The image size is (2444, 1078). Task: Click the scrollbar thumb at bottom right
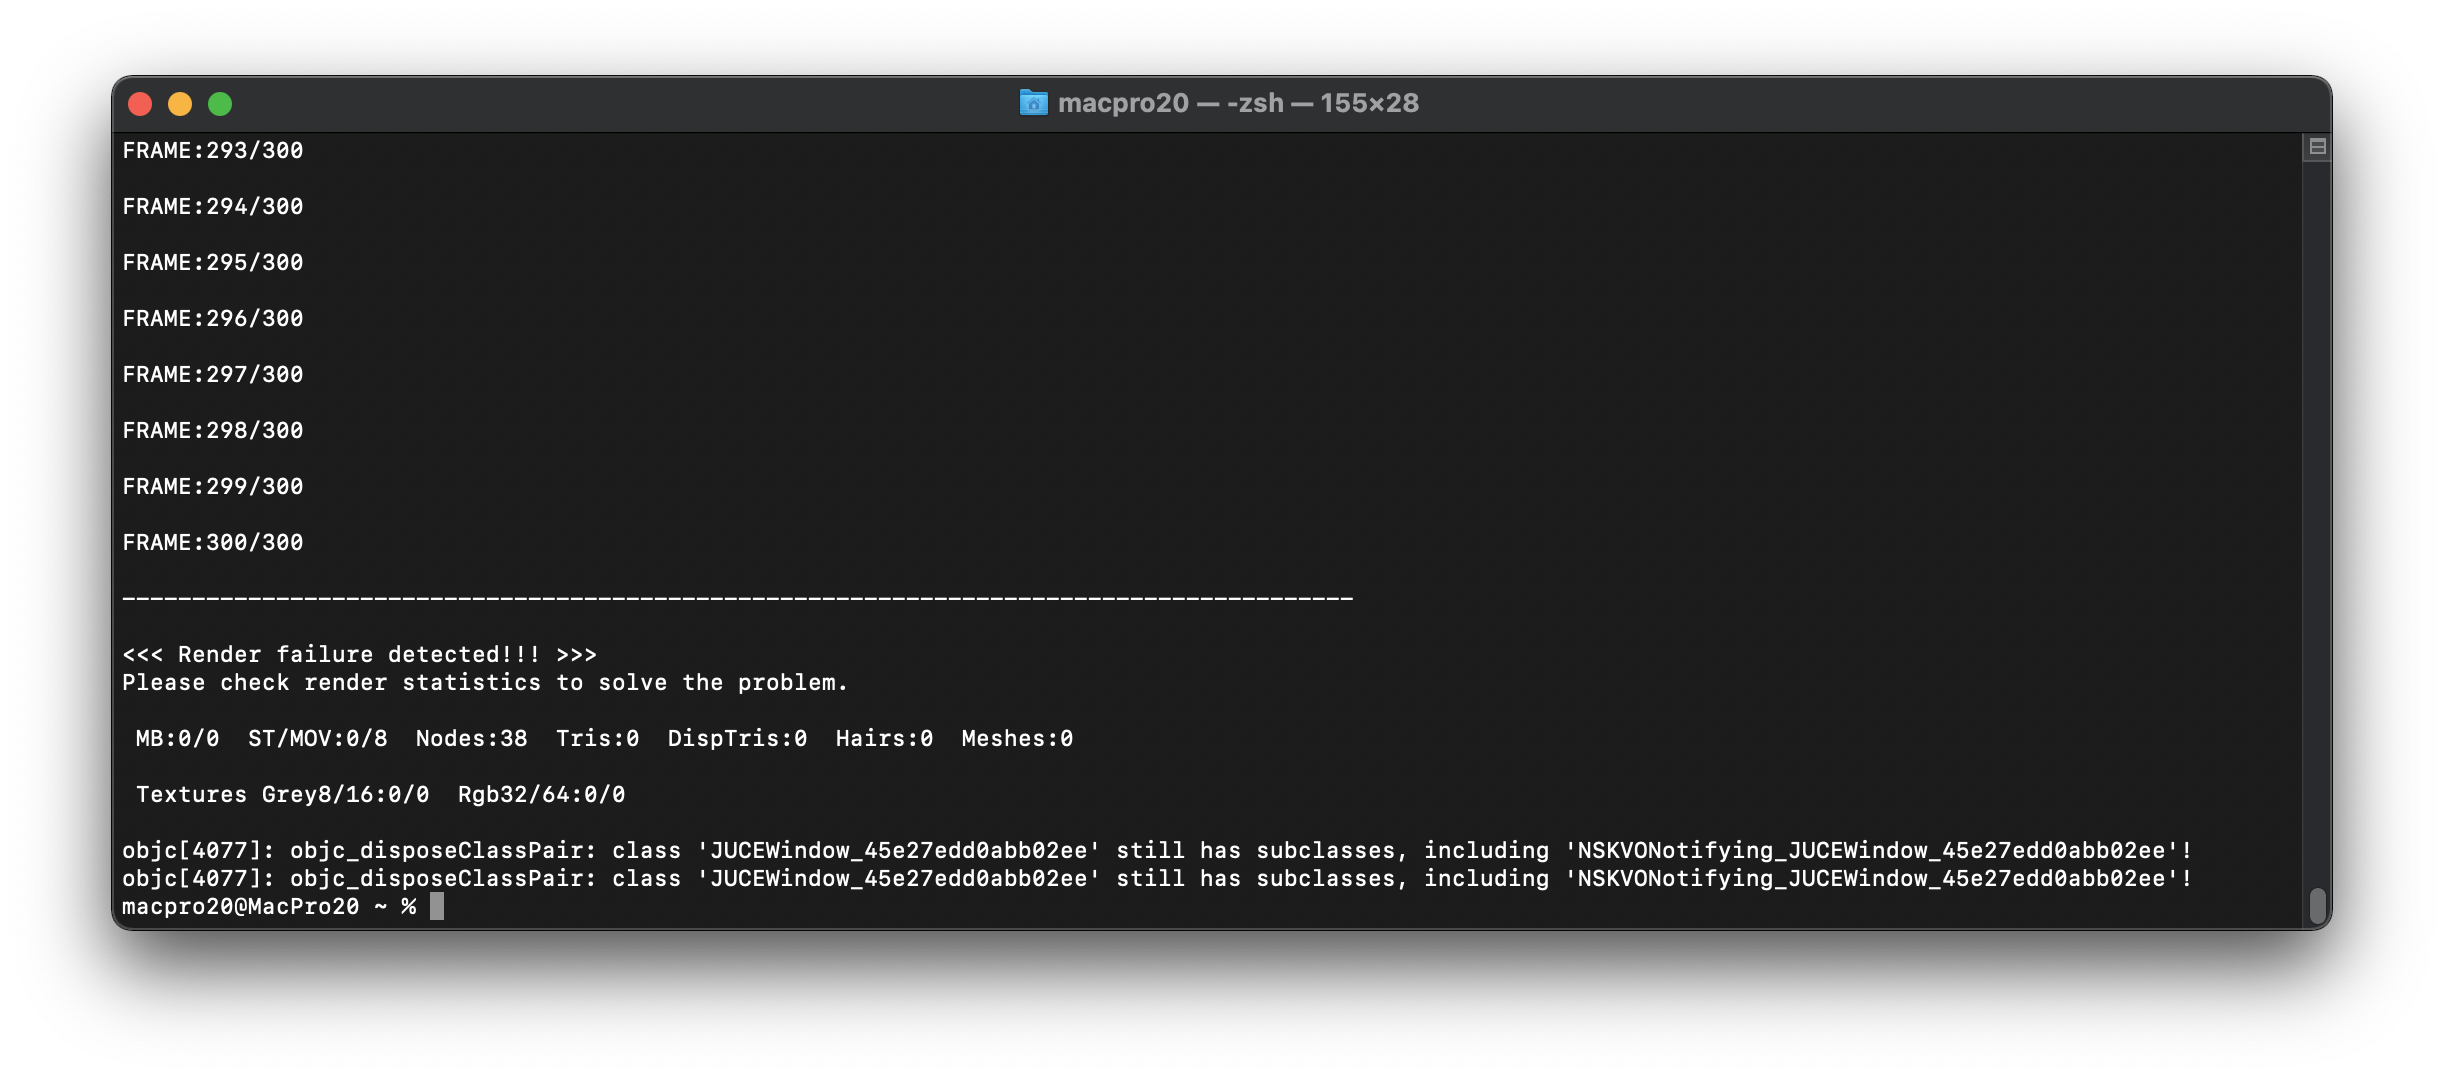[x=2317, y=905]
